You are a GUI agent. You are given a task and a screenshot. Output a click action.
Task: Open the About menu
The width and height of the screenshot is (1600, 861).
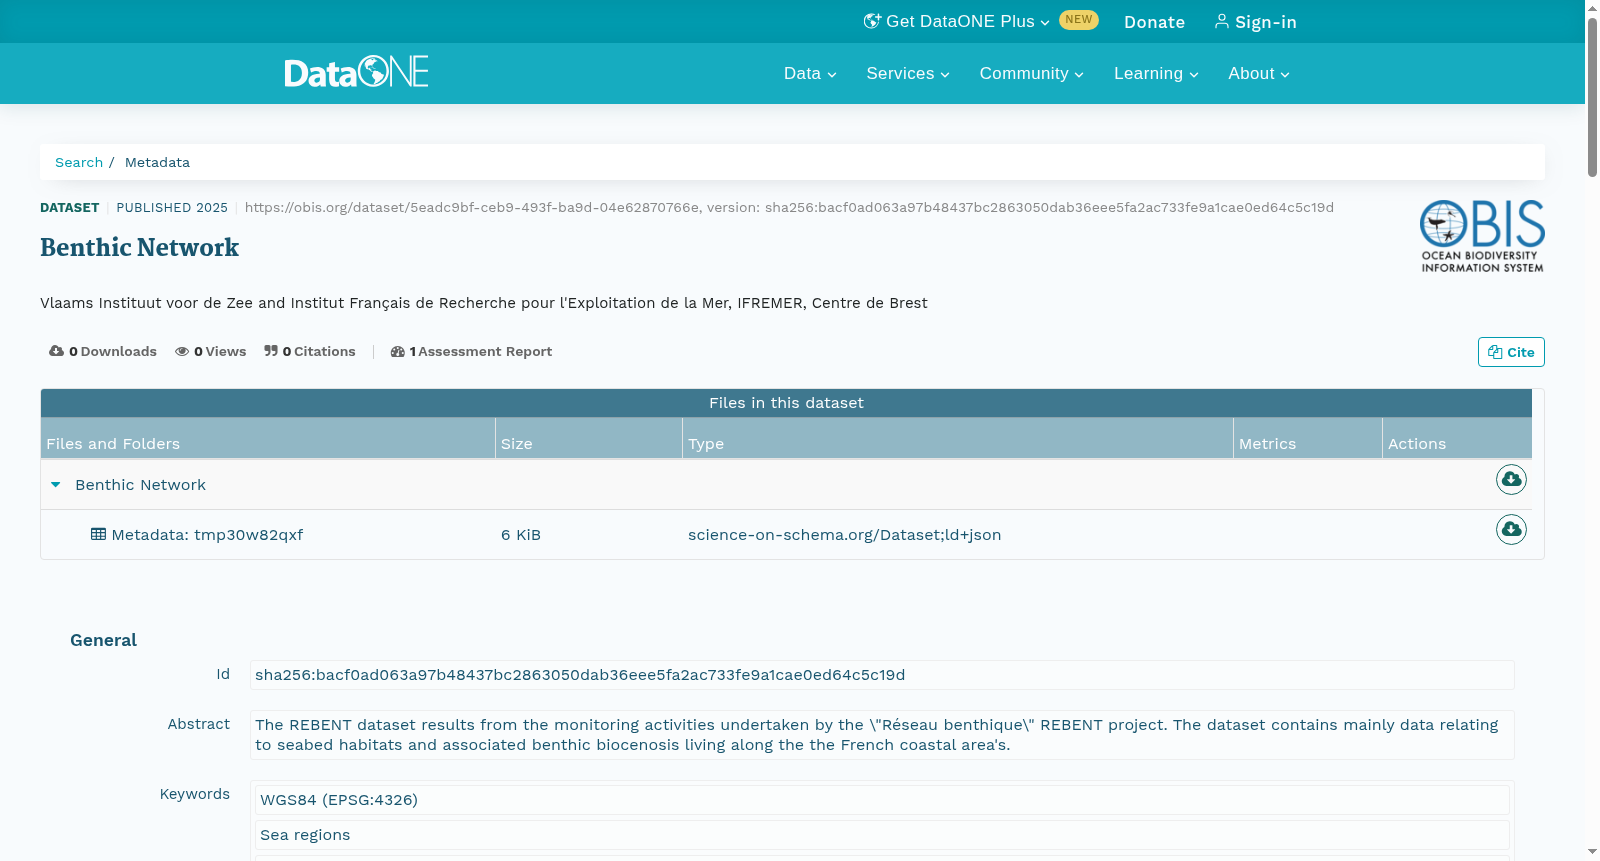click(x=1259, y=74)
